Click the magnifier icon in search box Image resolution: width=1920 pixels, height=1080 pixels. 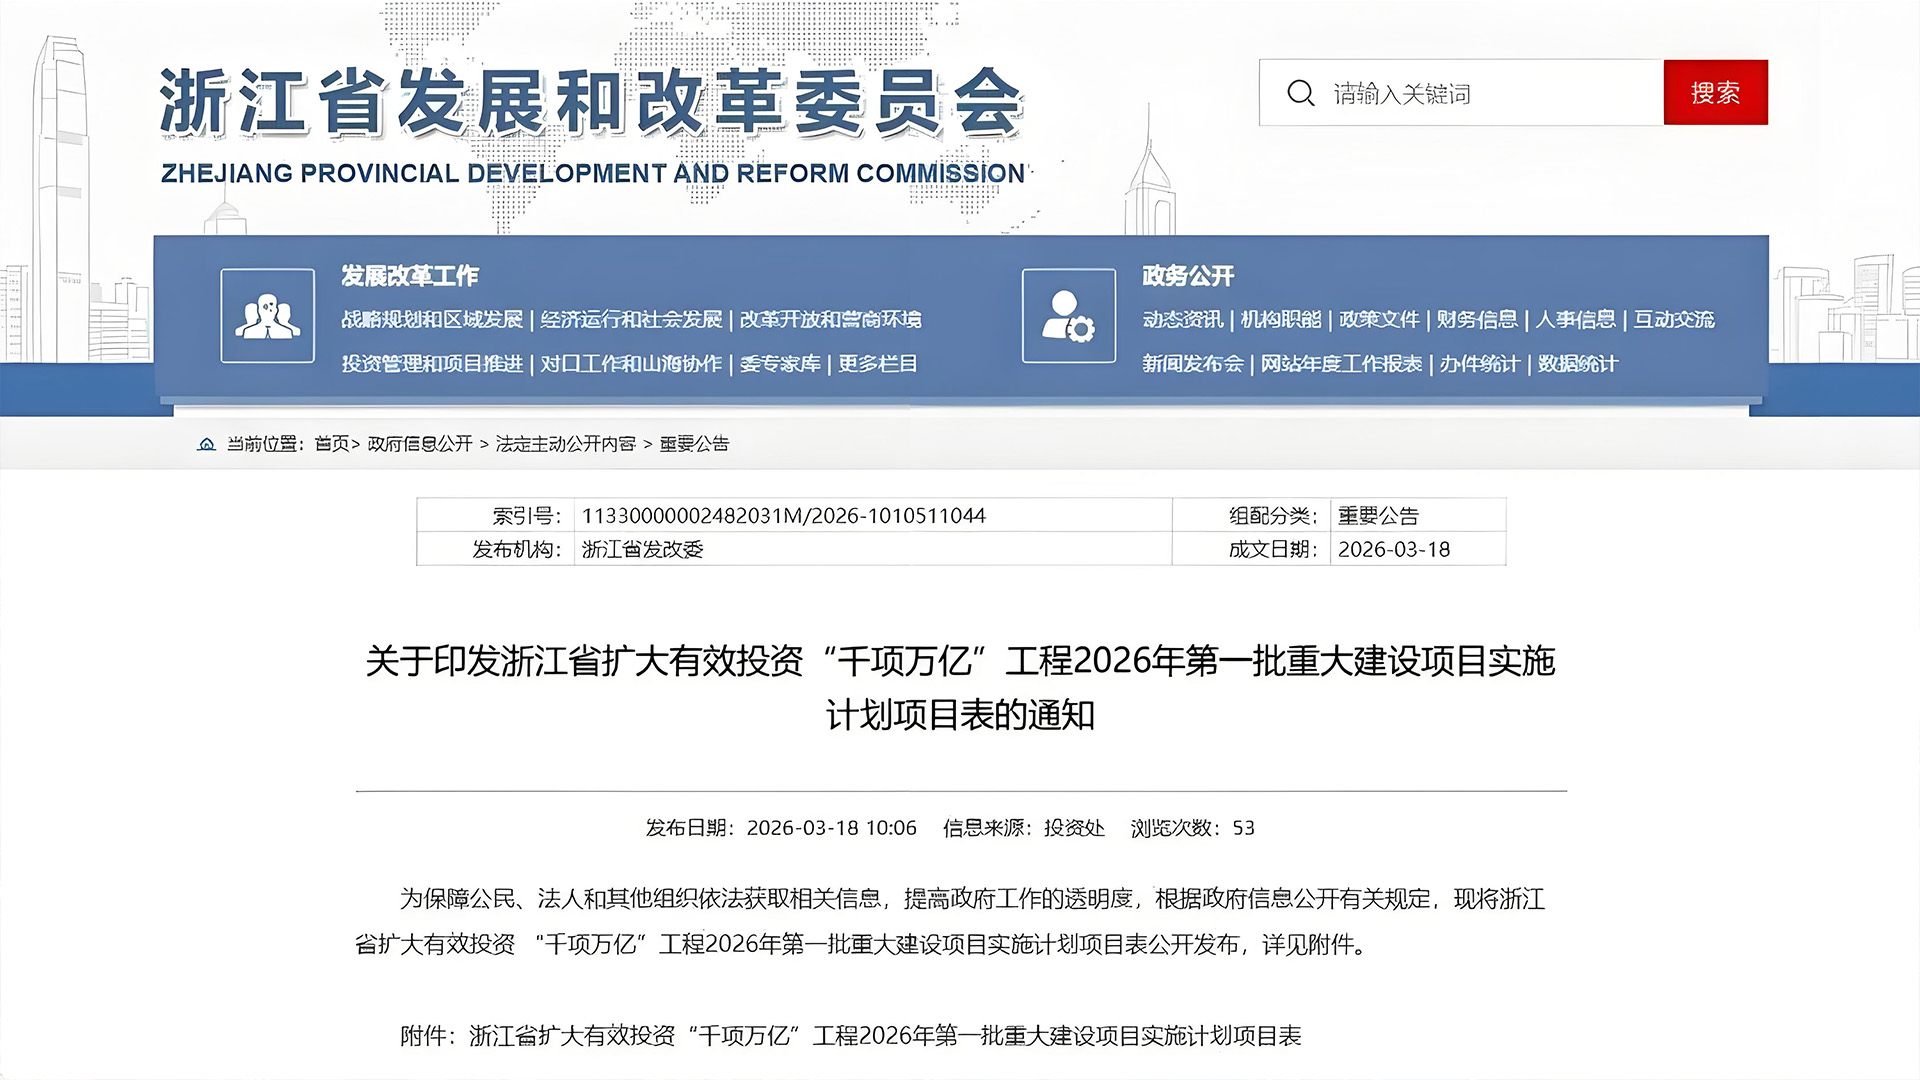1301,93
